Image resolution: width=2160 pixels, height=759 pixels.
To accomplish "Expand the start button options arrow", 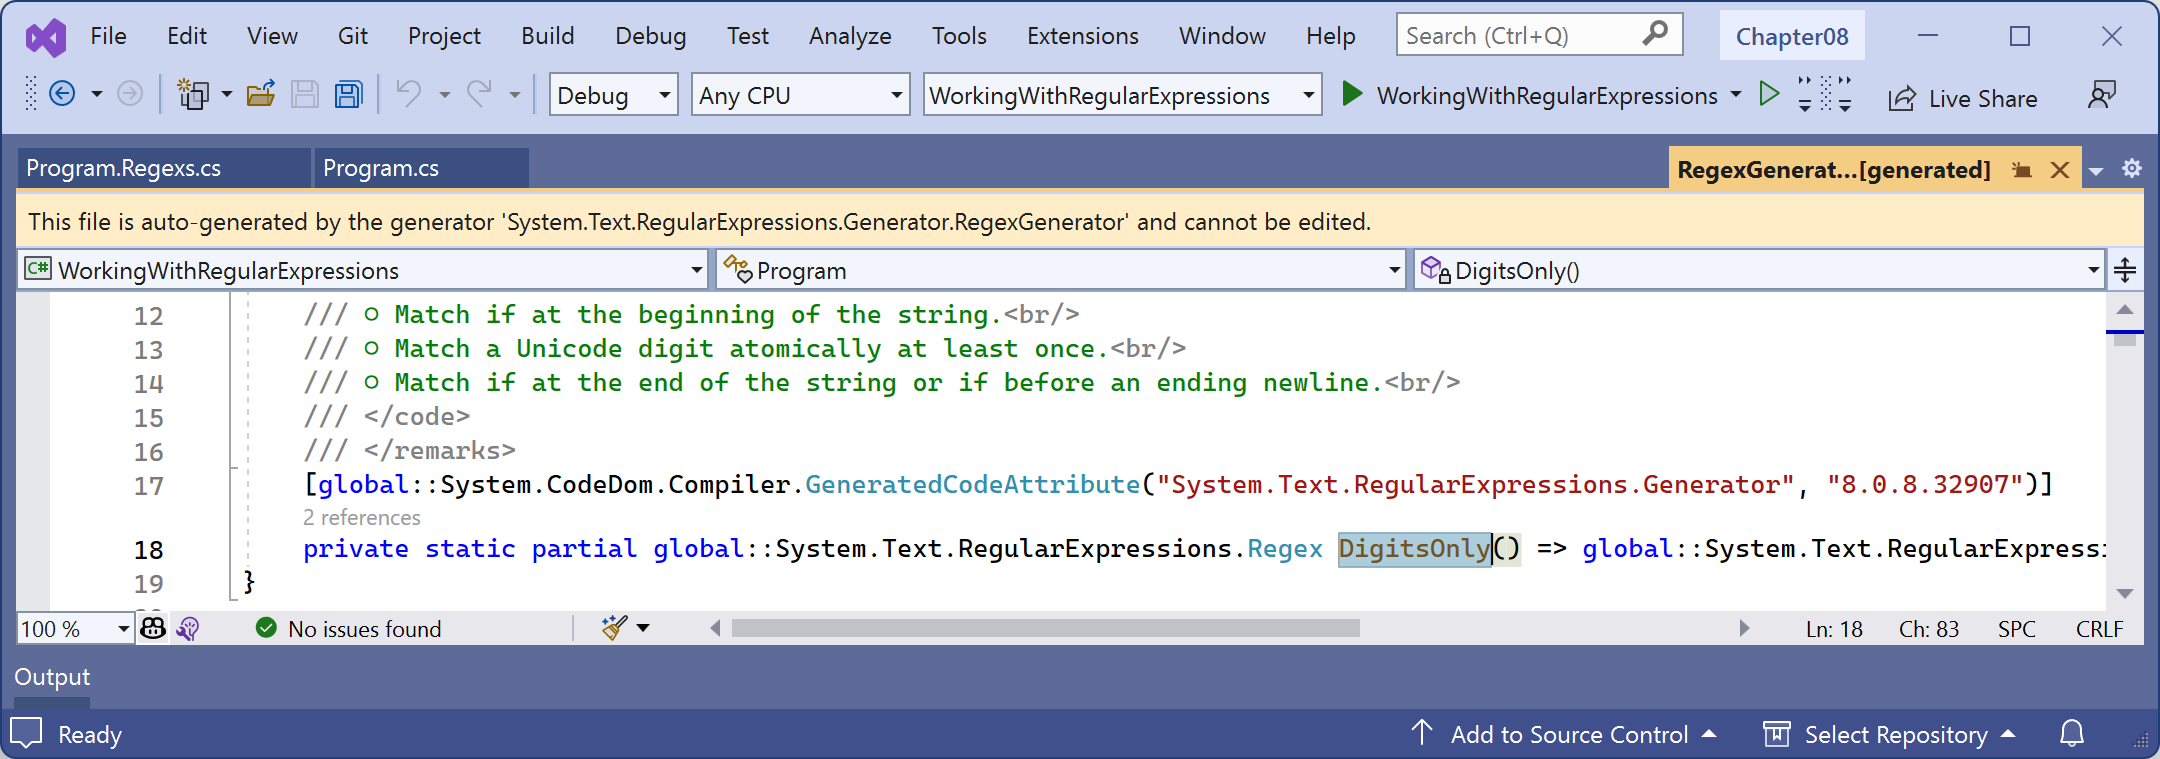I will click(1736, 94).
